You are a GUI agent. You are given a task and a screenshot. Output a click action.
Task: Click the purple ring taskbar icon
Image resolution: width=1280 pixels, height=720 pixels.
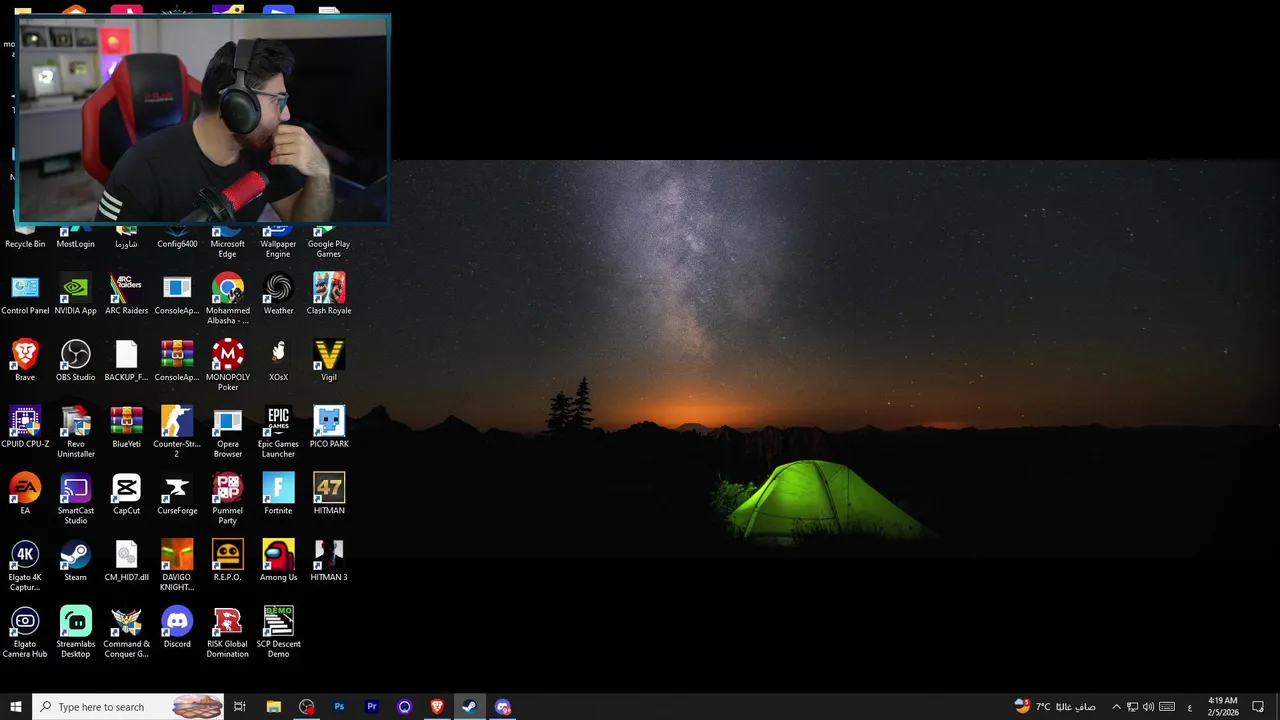(x=404, y=707)
